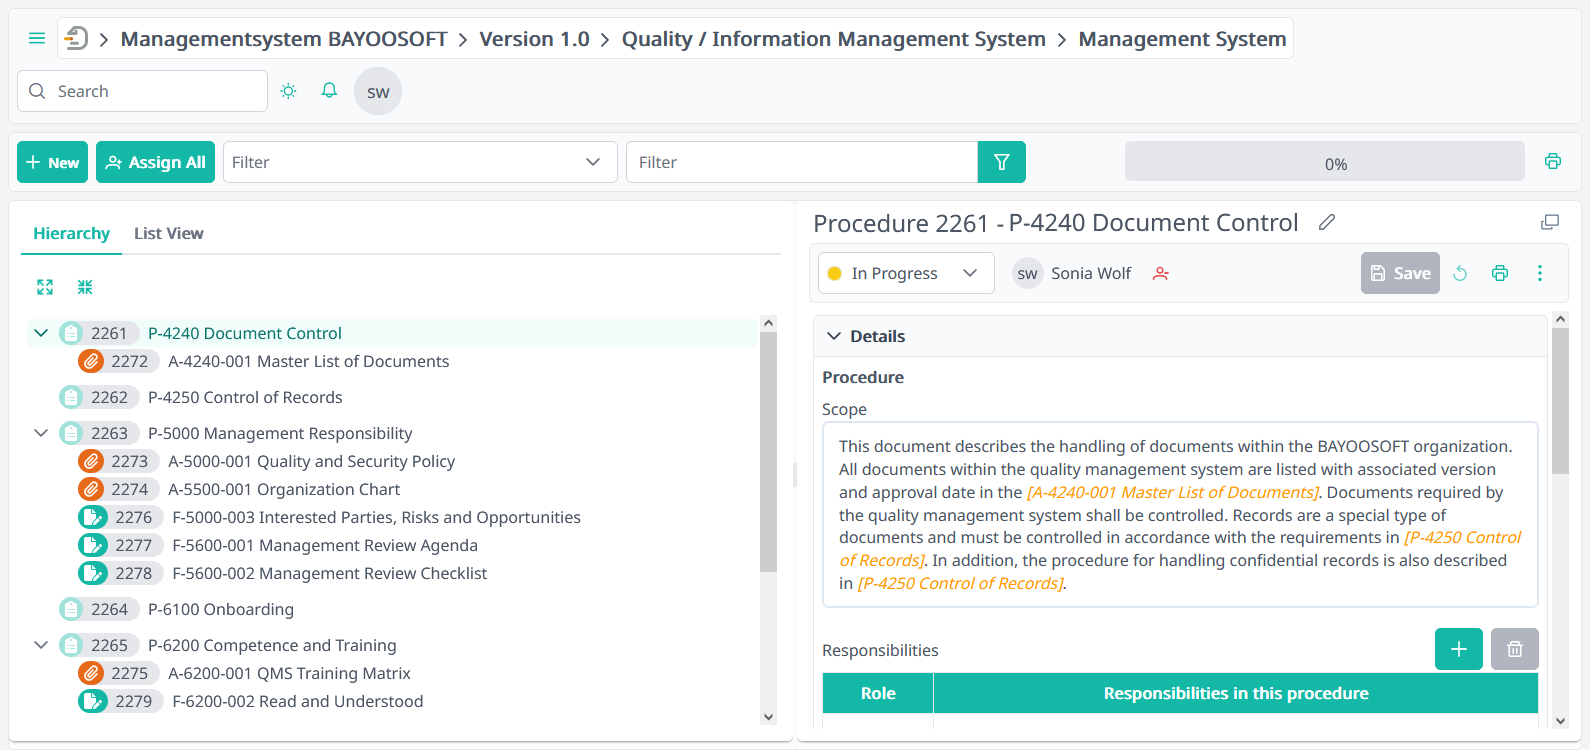Click Sonia Wolf assignee name
Viewport: 1590px width, 750px height.
coord(1091,273)
